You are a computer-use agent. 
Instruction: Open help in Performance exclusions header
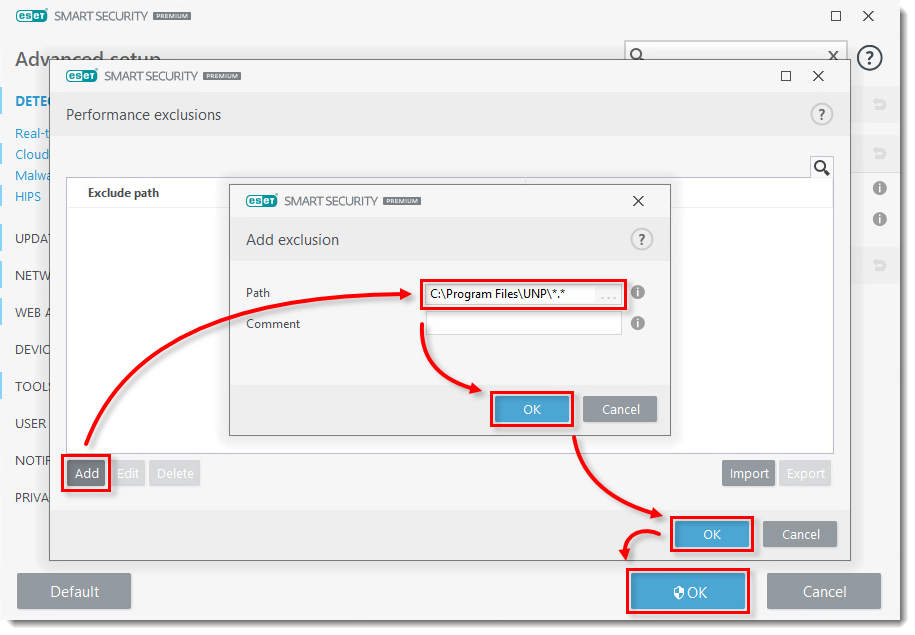[822, 114]
